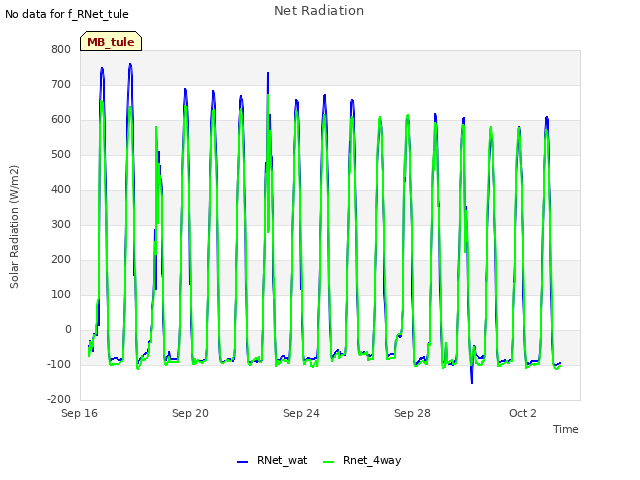Click the Sep 16 x-axis tick label
The height and width of the screenshot is (480, 640).
(x=79, y=413)
